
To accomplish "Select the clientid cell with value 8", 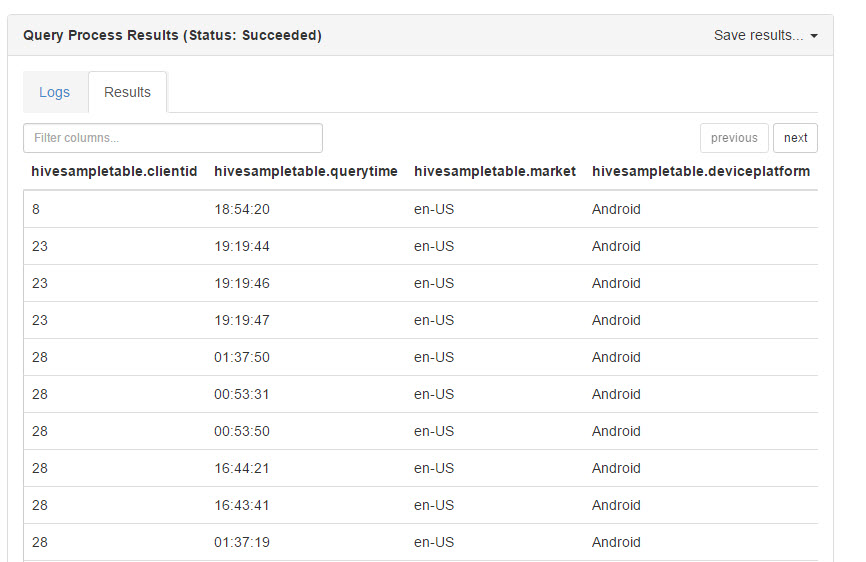I will (x=36, y=209).
